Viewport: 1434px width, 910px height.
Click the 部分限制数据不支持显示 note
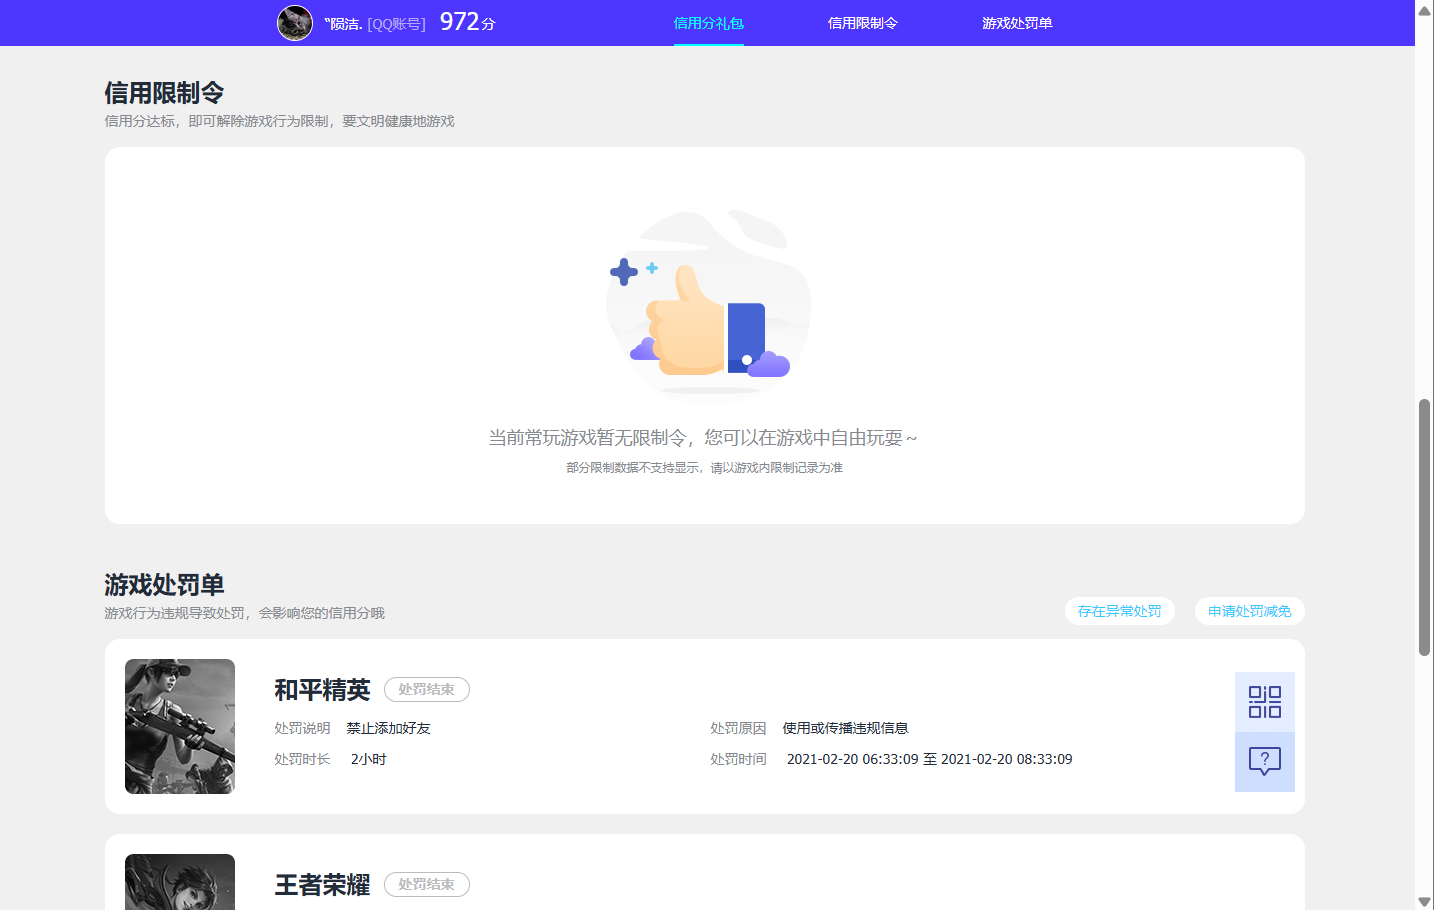coord(705,467)
